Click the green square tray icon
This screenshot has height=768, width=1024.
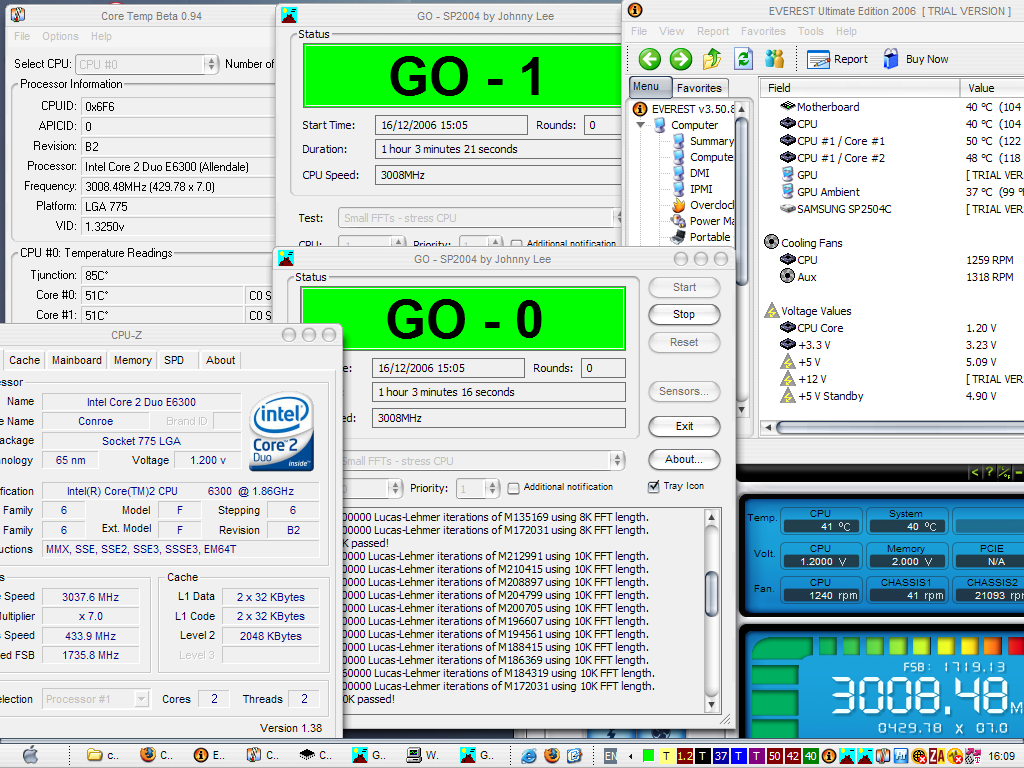648,756
